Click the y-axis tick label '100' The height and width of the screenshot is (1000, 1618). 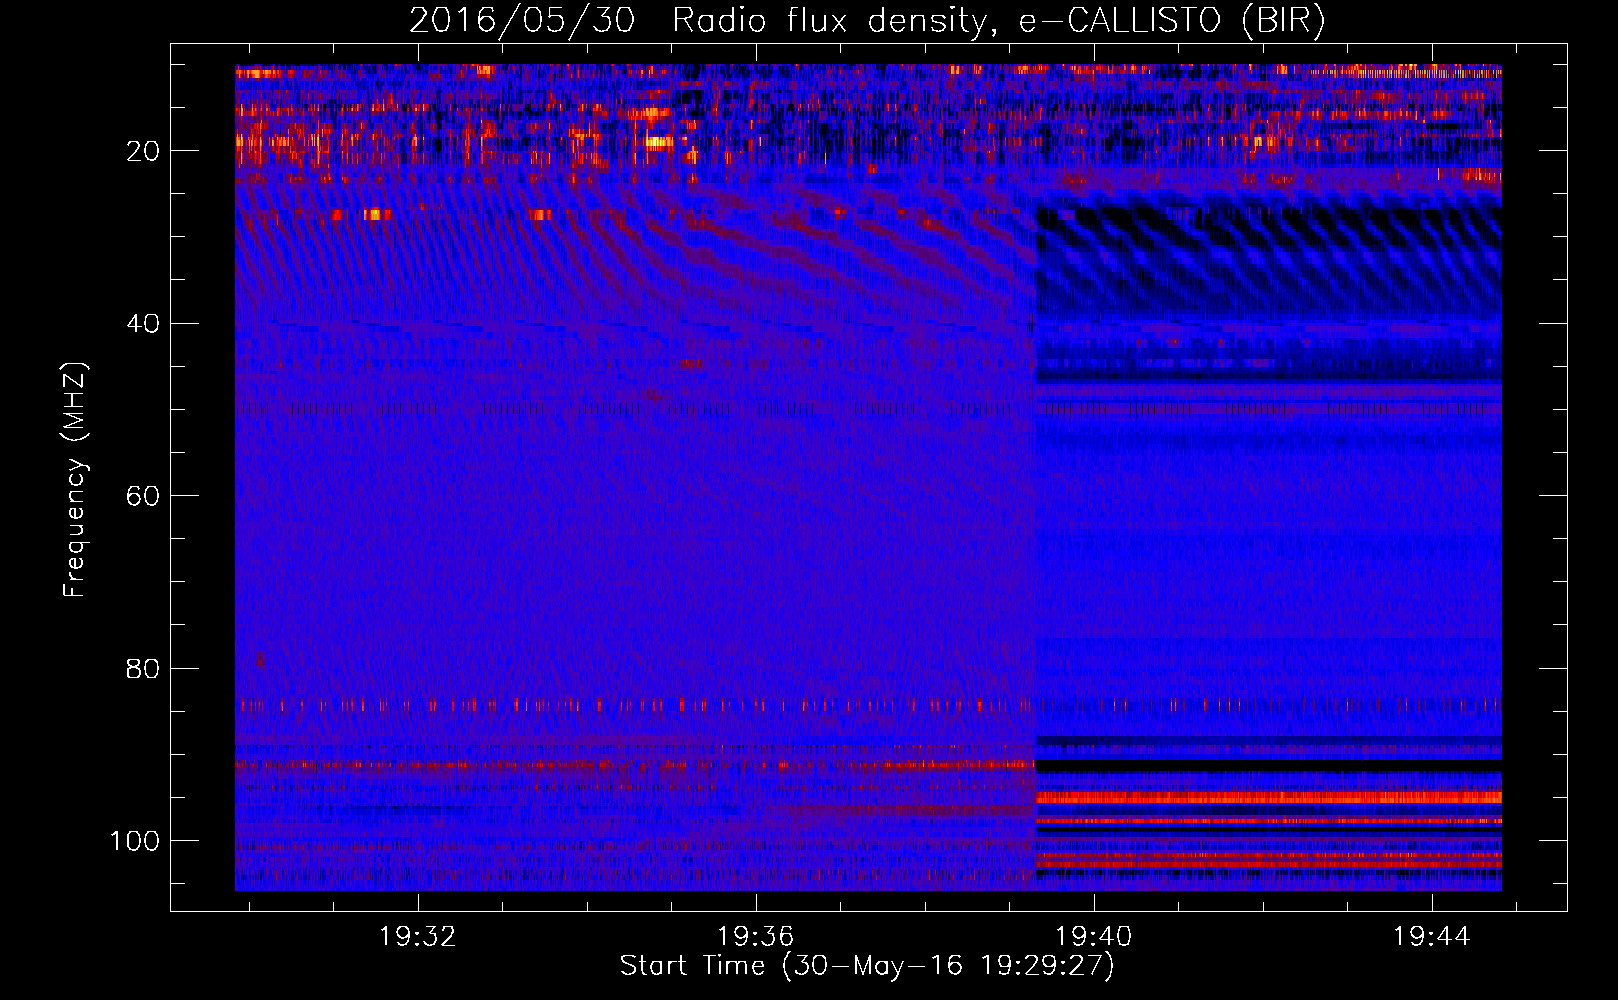click(x=135, y=841)
